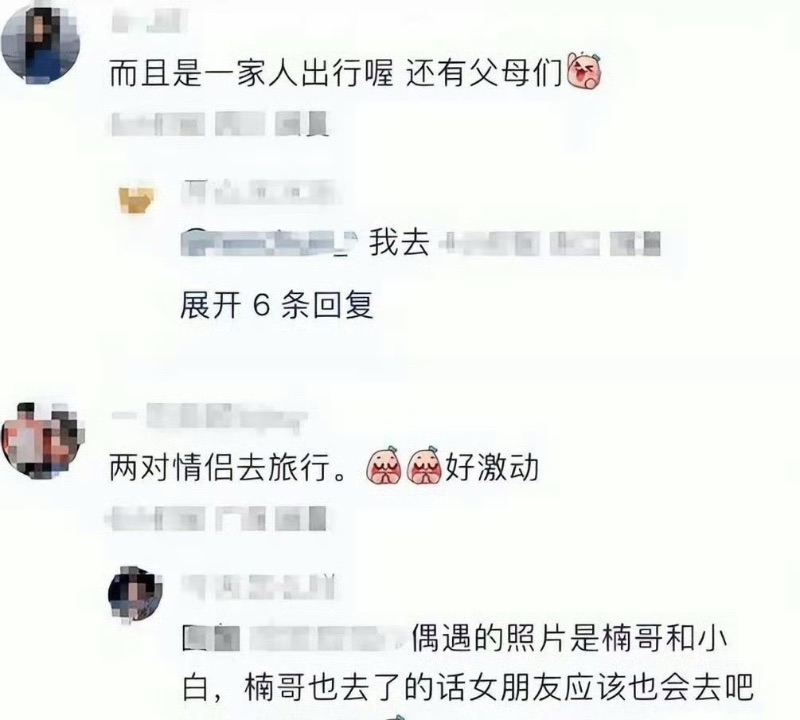Tap the blurred mention before 我去
This screenshot has width=800, height=720.
[268, 242]
